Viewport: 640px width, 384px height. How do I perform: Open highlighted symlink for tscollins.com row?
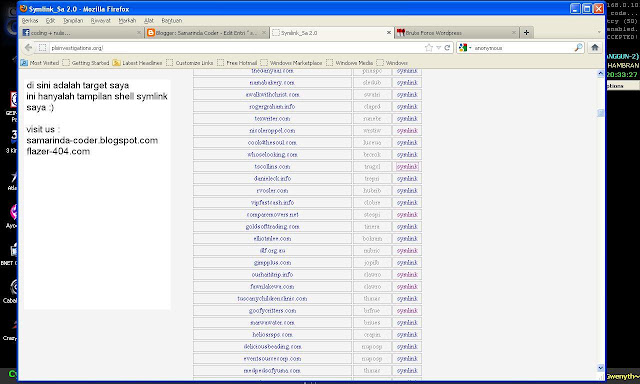pyautogui.click(x=407, y=166)
